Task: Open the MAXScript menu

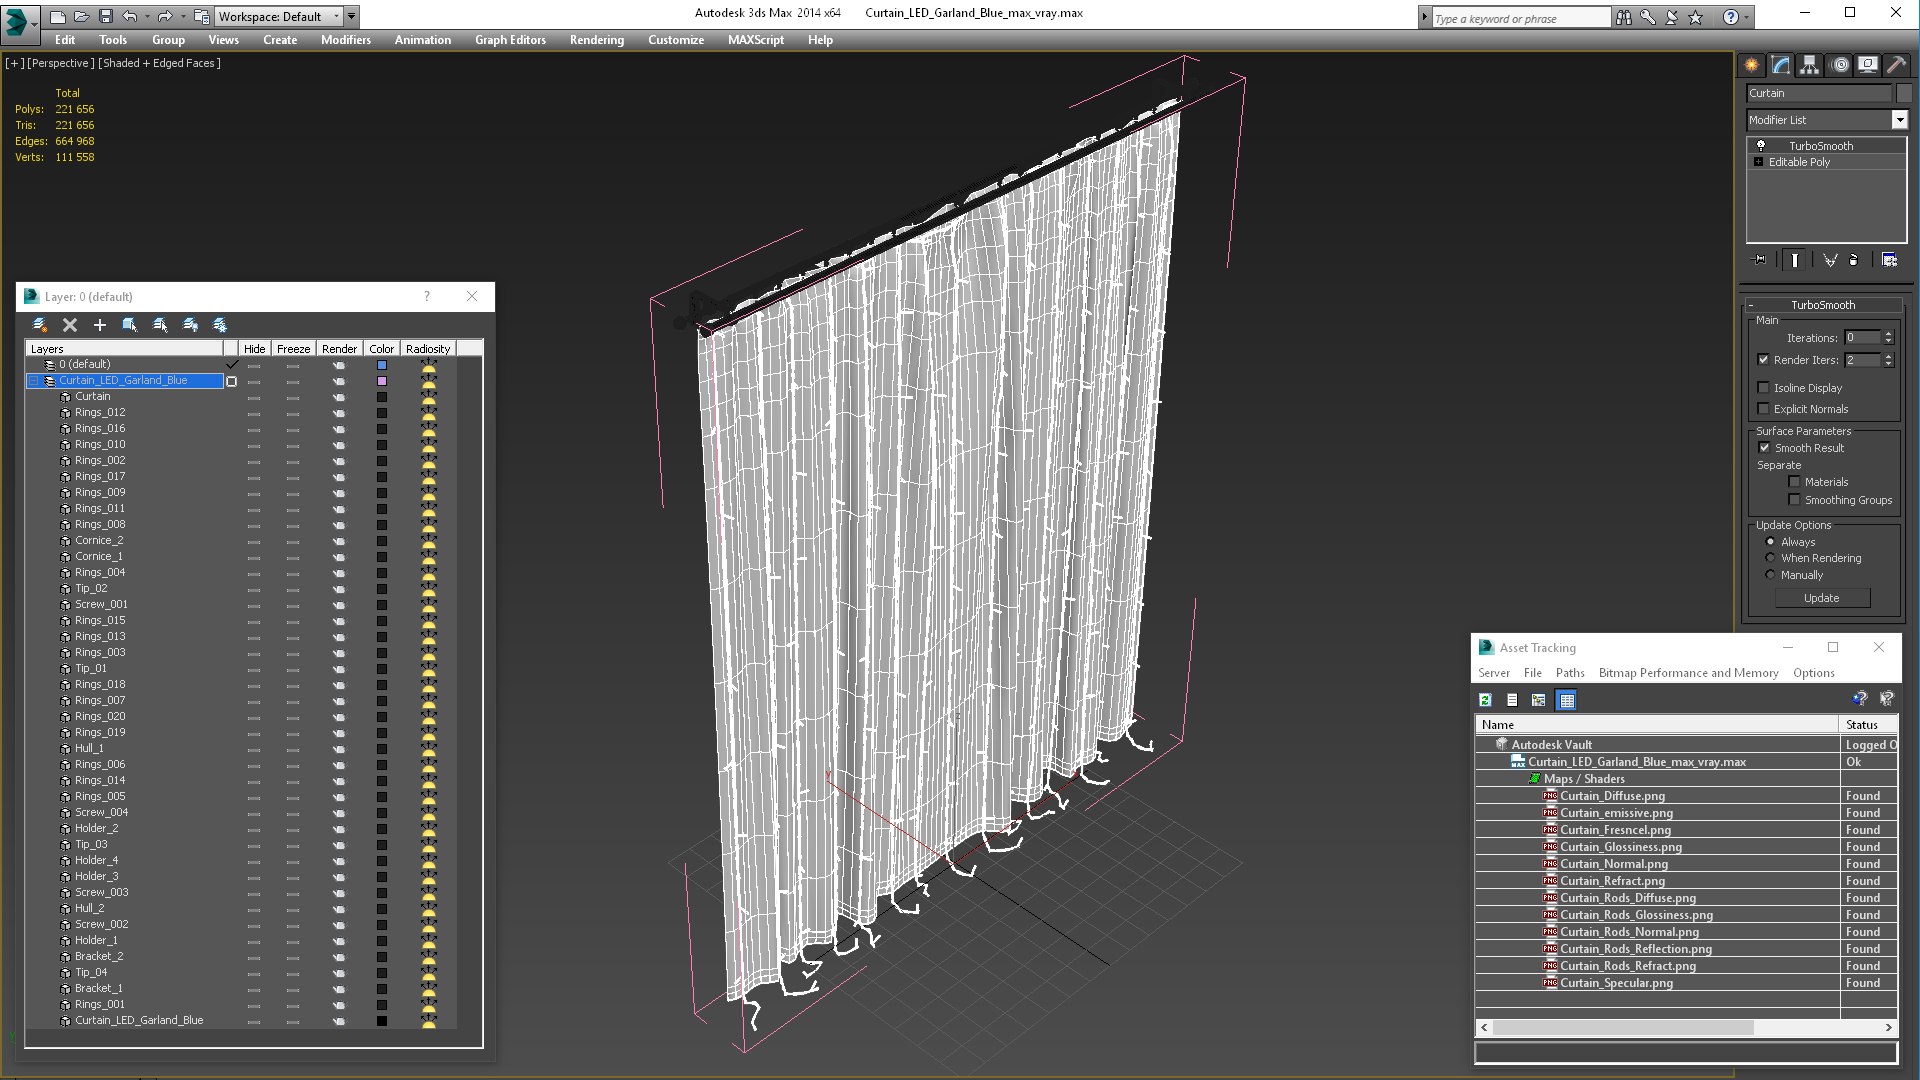Action: click(x=756, y=40)
